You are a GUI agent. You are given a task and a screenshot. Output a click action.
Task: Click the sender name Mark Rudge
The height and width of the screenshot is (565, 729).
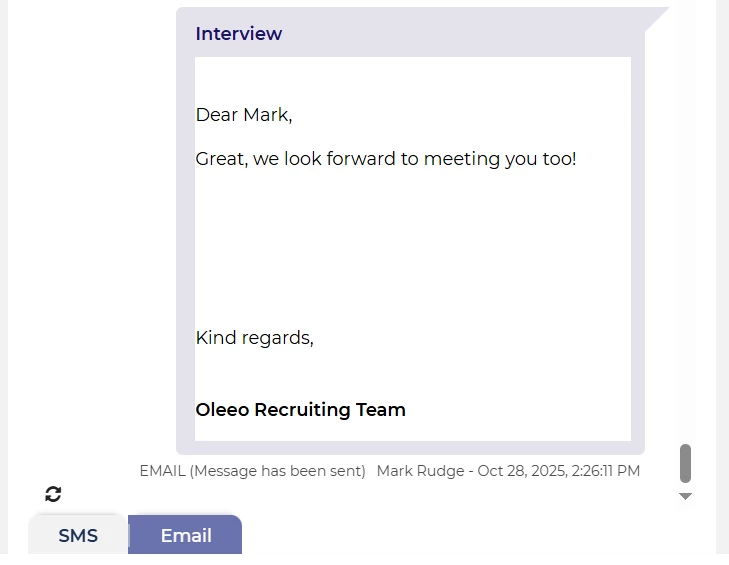coord(420,471)
